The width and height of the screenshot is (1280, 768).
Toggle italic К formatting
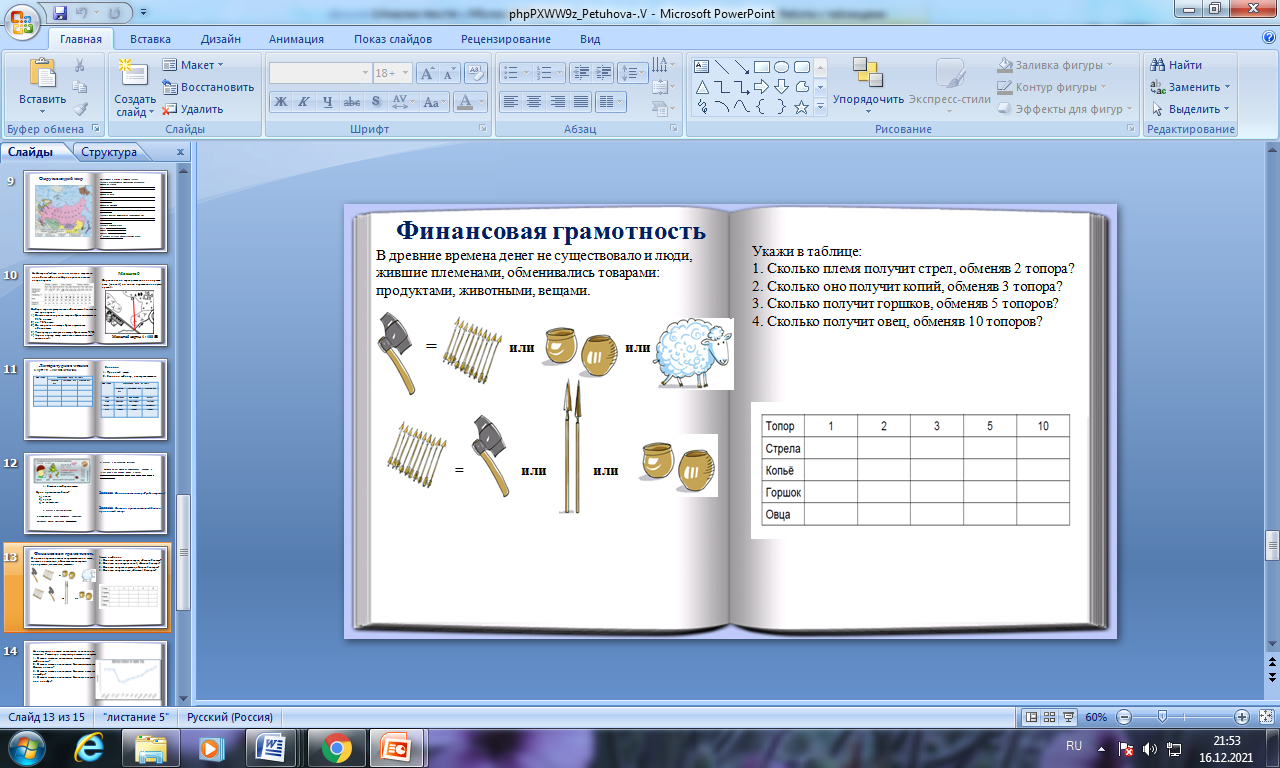pos(303,102)
